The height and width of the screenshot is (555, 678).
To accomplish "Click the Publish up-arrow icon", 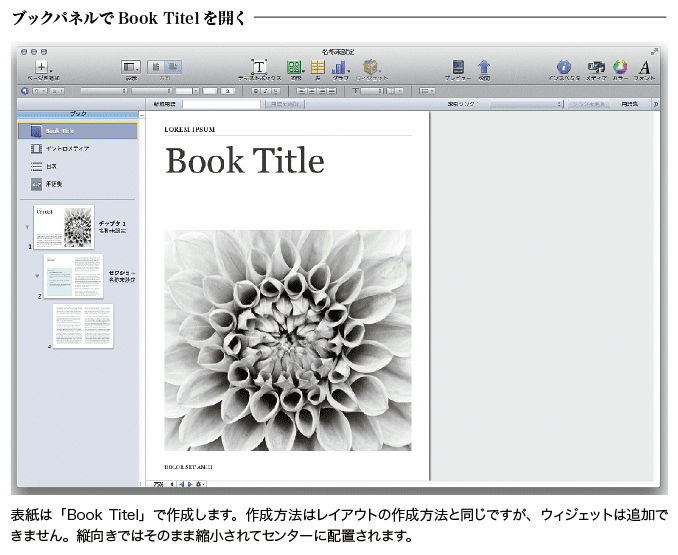I will coord(484,67).
